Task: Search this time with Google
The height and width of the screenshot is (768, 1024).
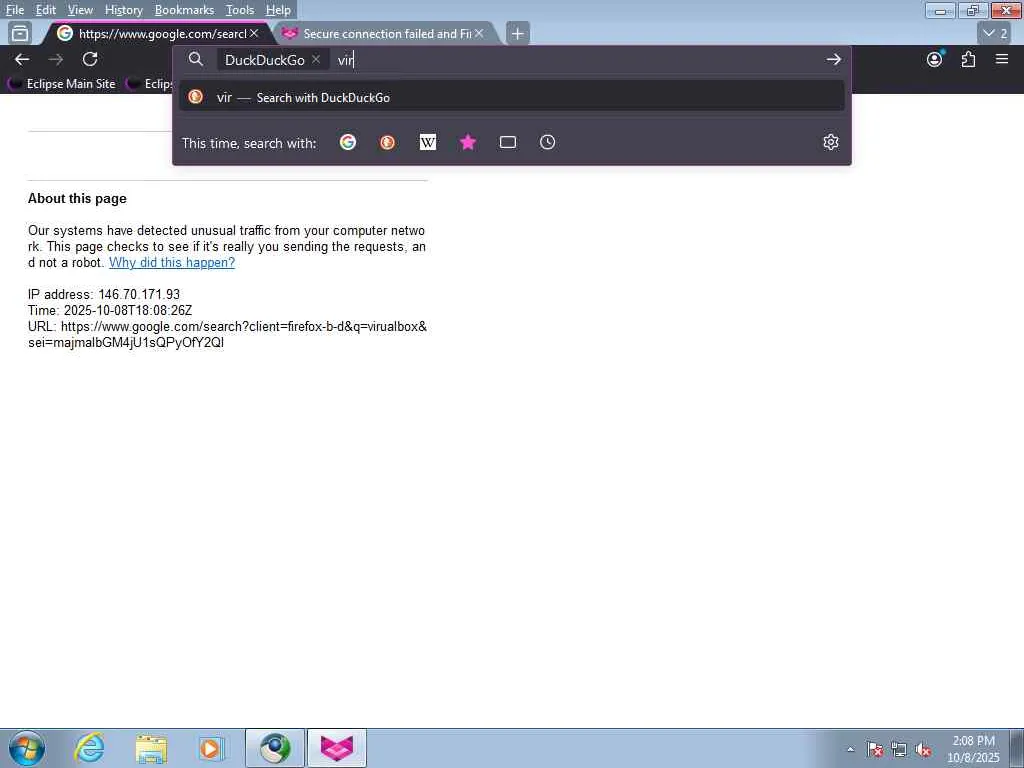Action: tap(348, 142)
